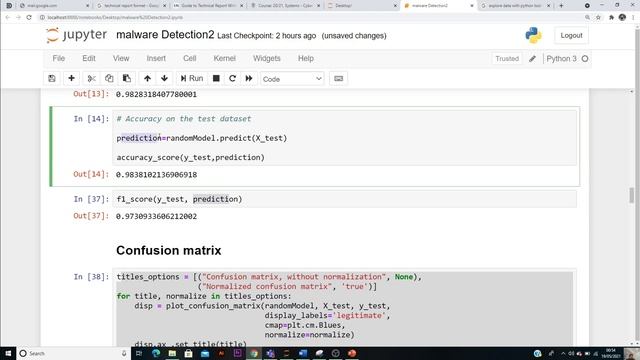This screenshot has width=640, height=360.
Task: Click the Python logo in header
Action: [533, 36]
